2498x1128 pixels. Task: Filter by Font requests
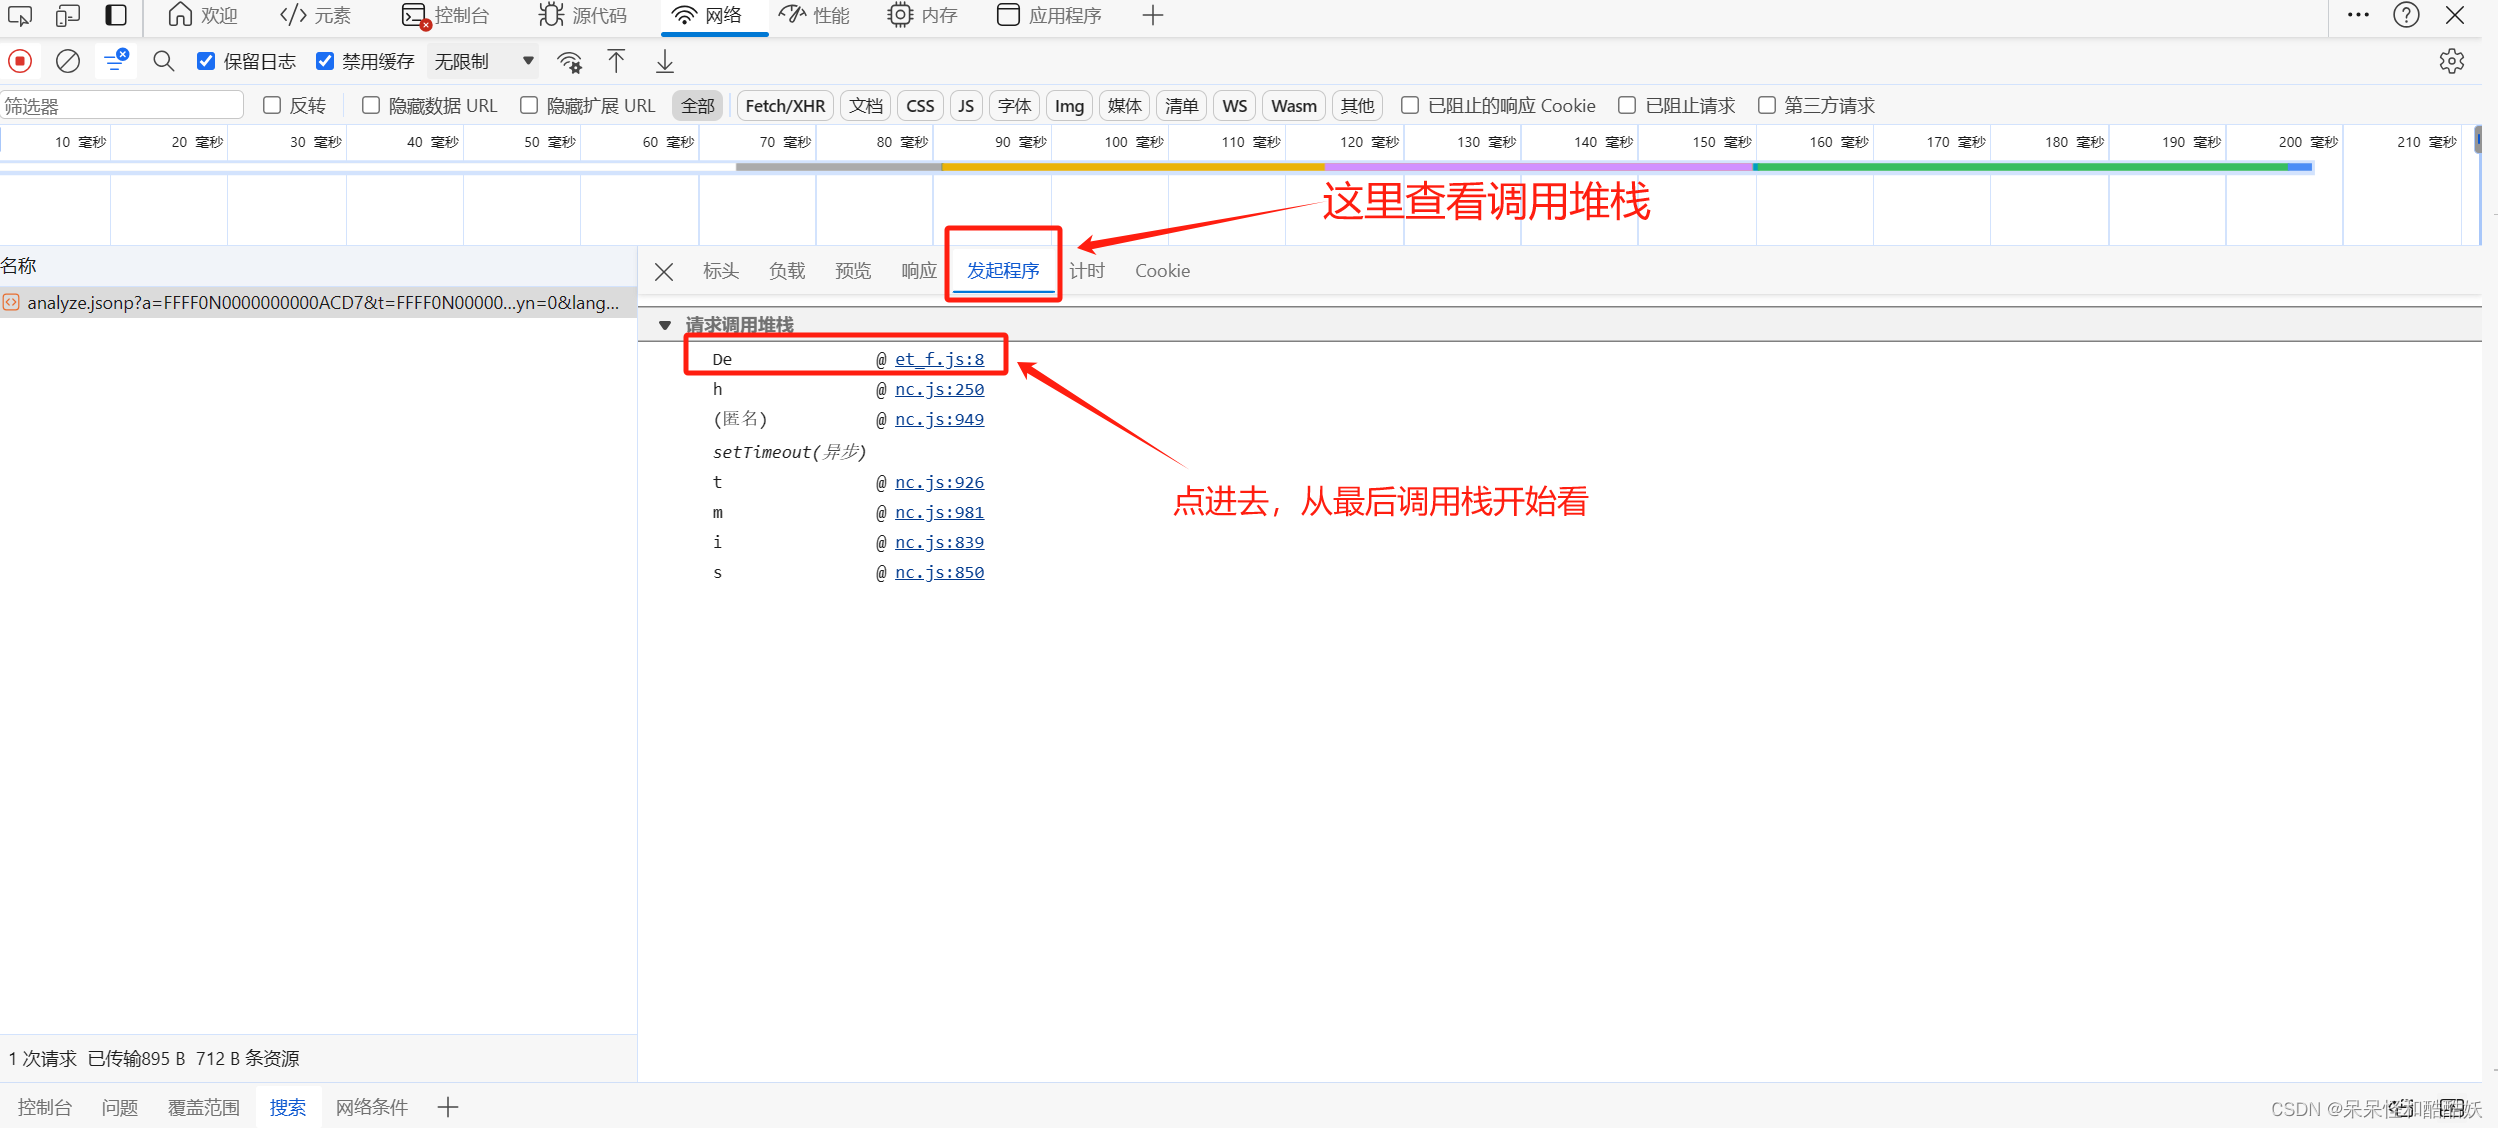pyautogui.click(x=1014, y=105)
